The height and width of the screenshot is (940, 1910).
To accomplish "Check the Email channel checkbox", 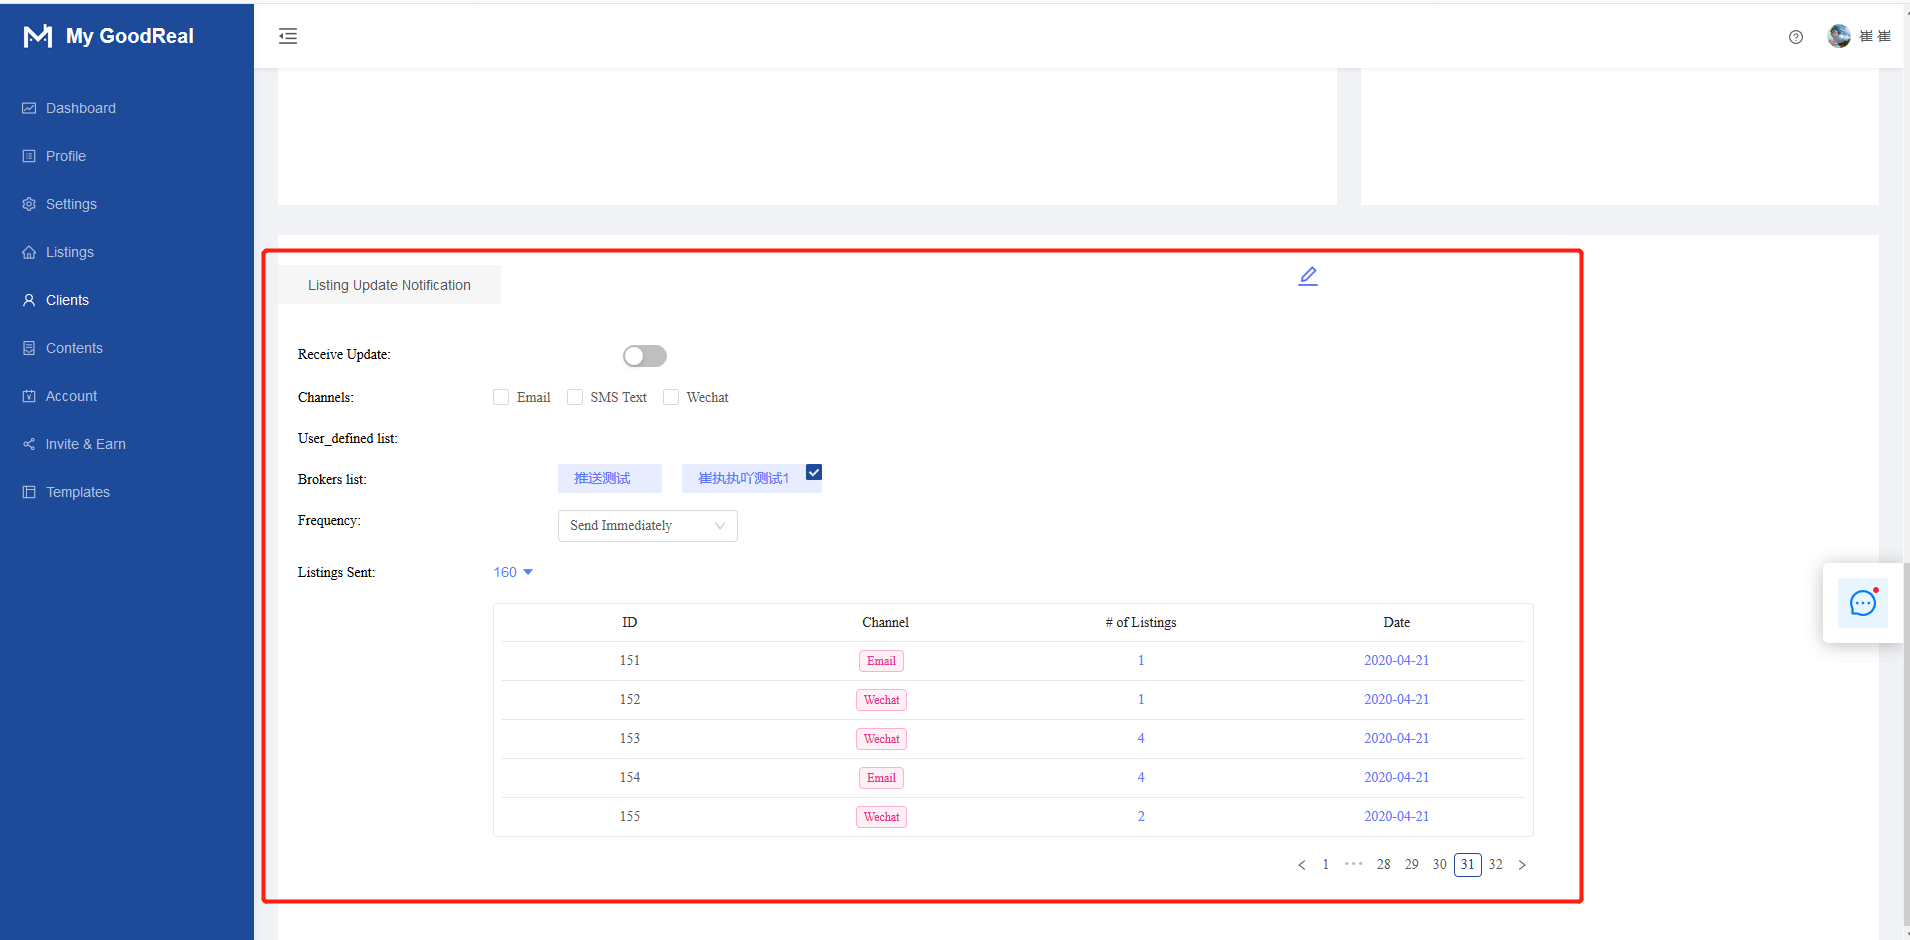I will pos(500,397).
